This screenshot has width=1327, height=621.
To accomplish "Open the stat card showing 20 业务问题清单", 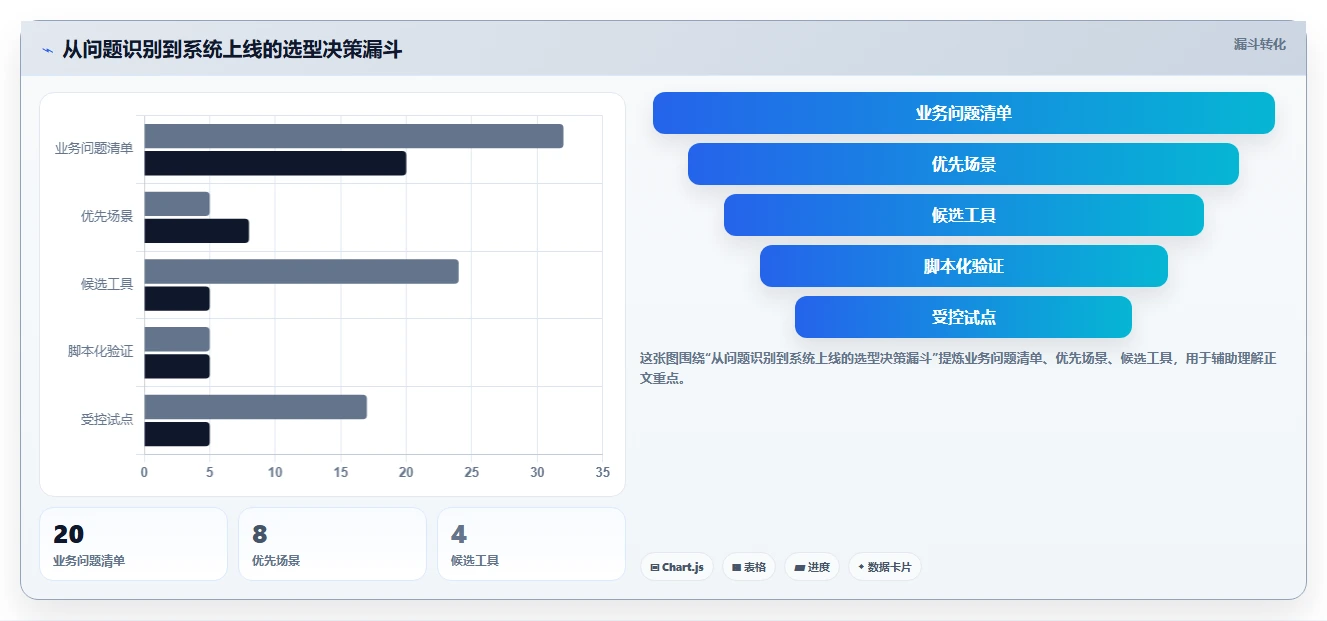I will pos(133,544).
